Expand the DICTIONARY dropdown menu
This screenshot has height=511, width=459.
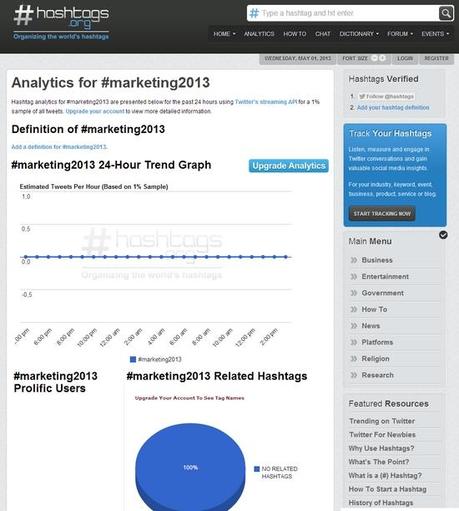tap(359, 34)
